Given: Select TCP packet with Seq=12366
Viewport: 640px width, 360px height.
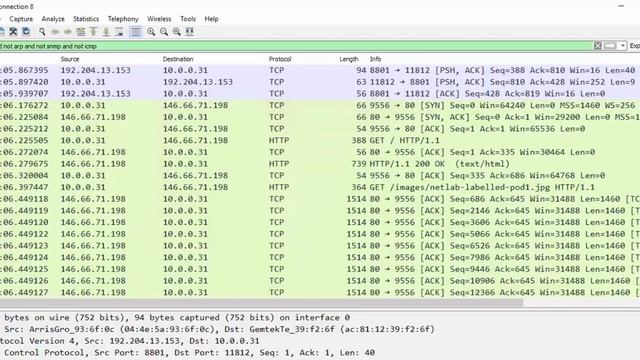Looking at the screenshot, I should click(x=320, y=293).
